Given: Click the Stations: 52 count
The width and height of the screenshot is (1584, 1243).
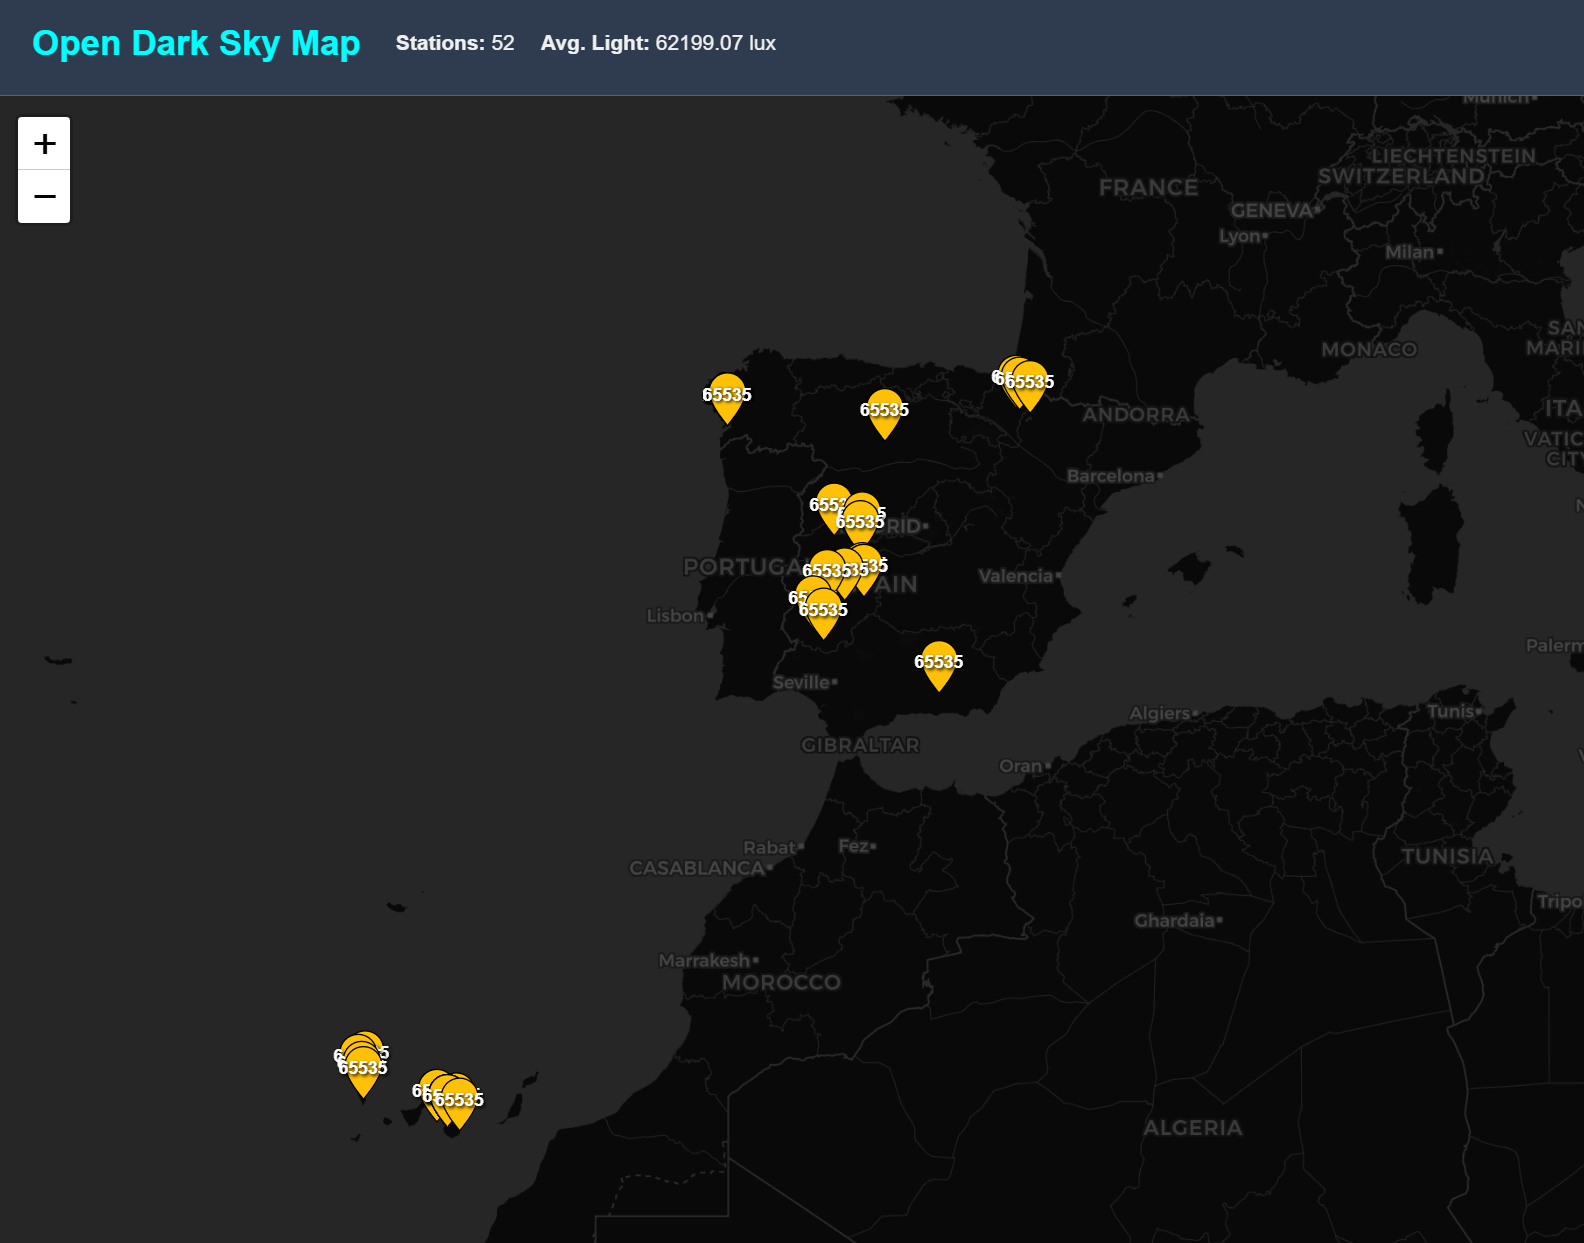Looking at the screenshot, I should 455,43.
